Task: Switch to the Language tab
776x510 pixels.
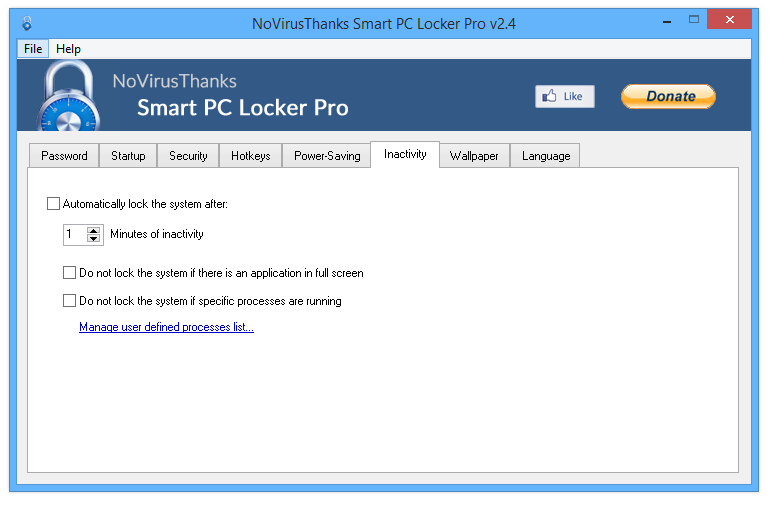Action: click(x=545, y=156)
